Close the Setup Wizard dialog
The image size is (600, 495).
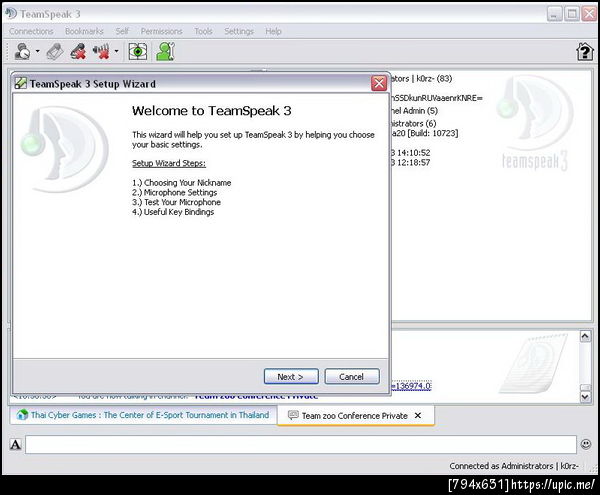[379, 83]
